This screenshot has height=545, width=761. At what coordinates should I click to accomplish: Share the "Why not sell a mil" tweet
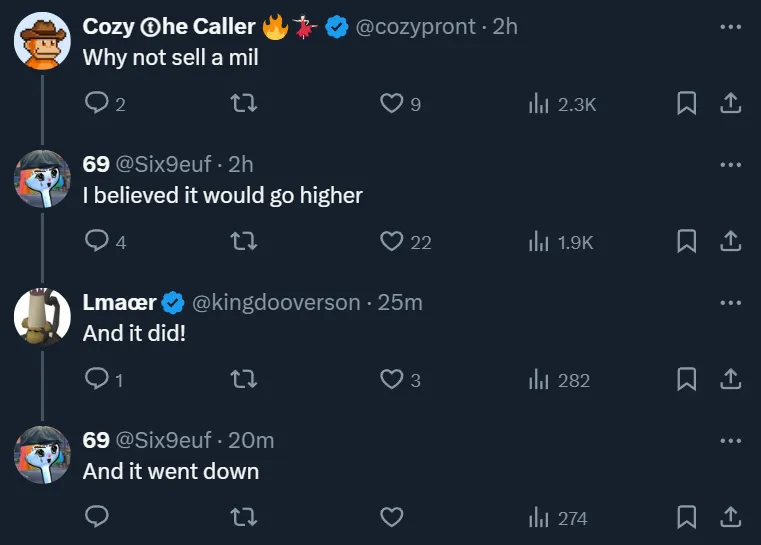pyautogui.click(x=730, y=103)
